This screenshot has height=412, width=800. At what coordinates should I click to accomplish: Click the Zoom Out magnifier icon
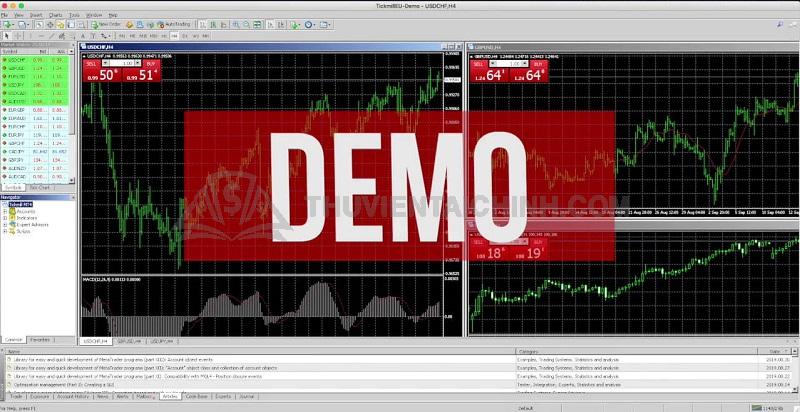pyautogui.click(x=247, y=24)
